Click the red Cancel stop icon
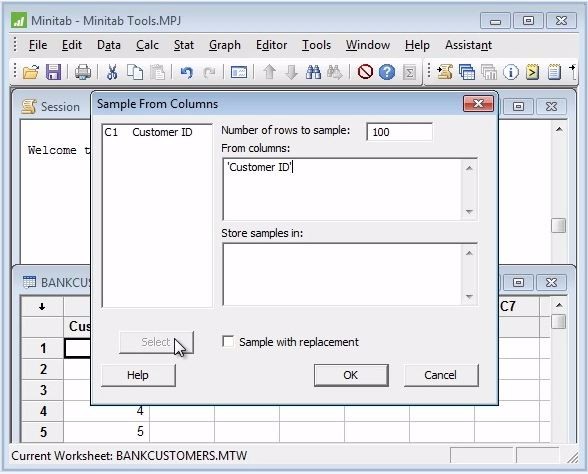The image size is (588, 474). [365, 72]
